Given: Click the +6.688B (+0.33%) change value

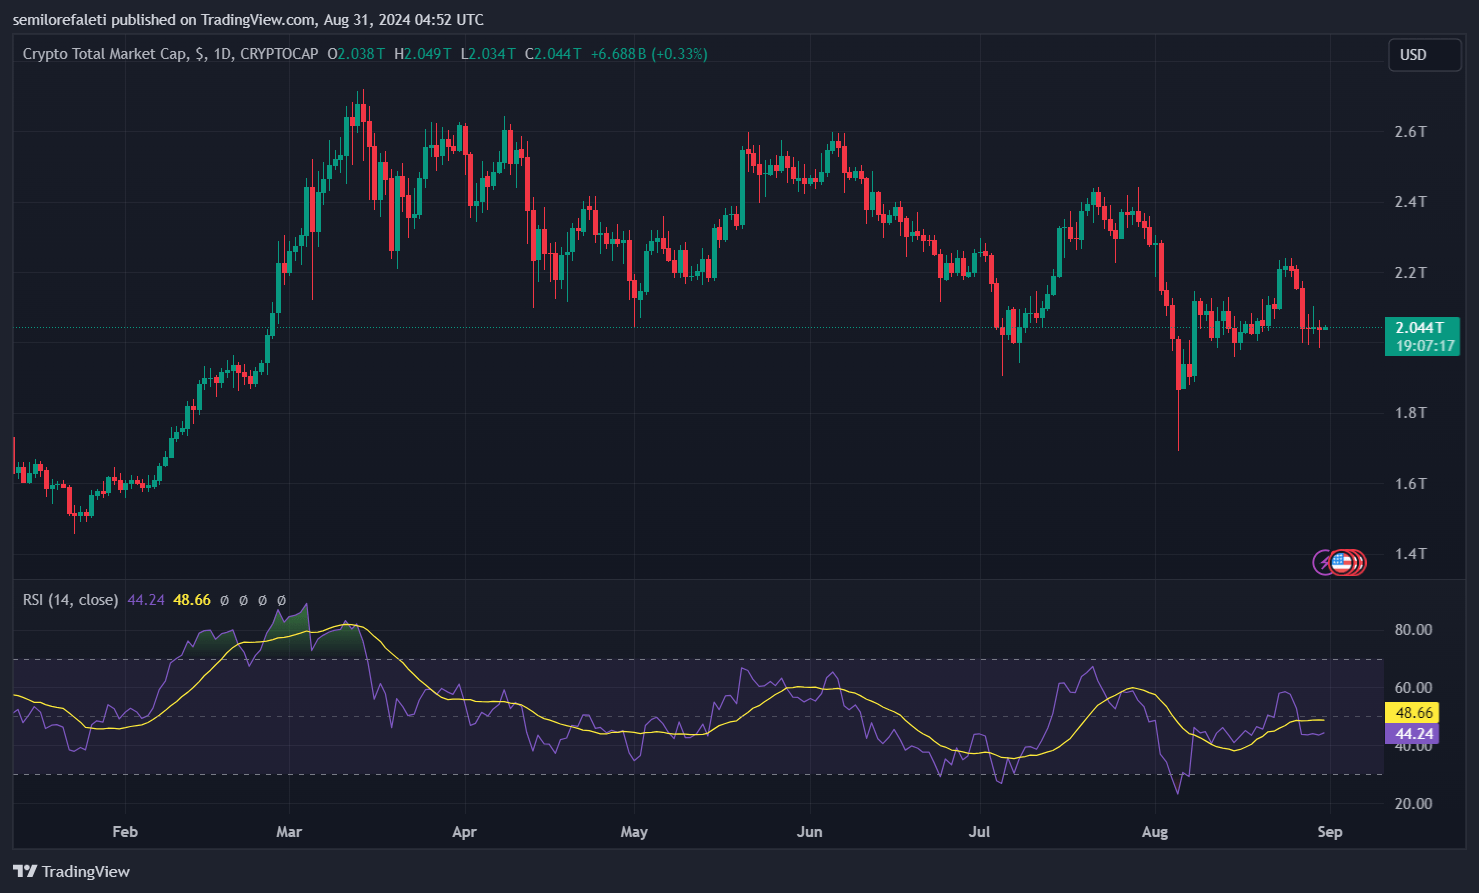Looking at the screenshot, I should (x=649, y=54).
